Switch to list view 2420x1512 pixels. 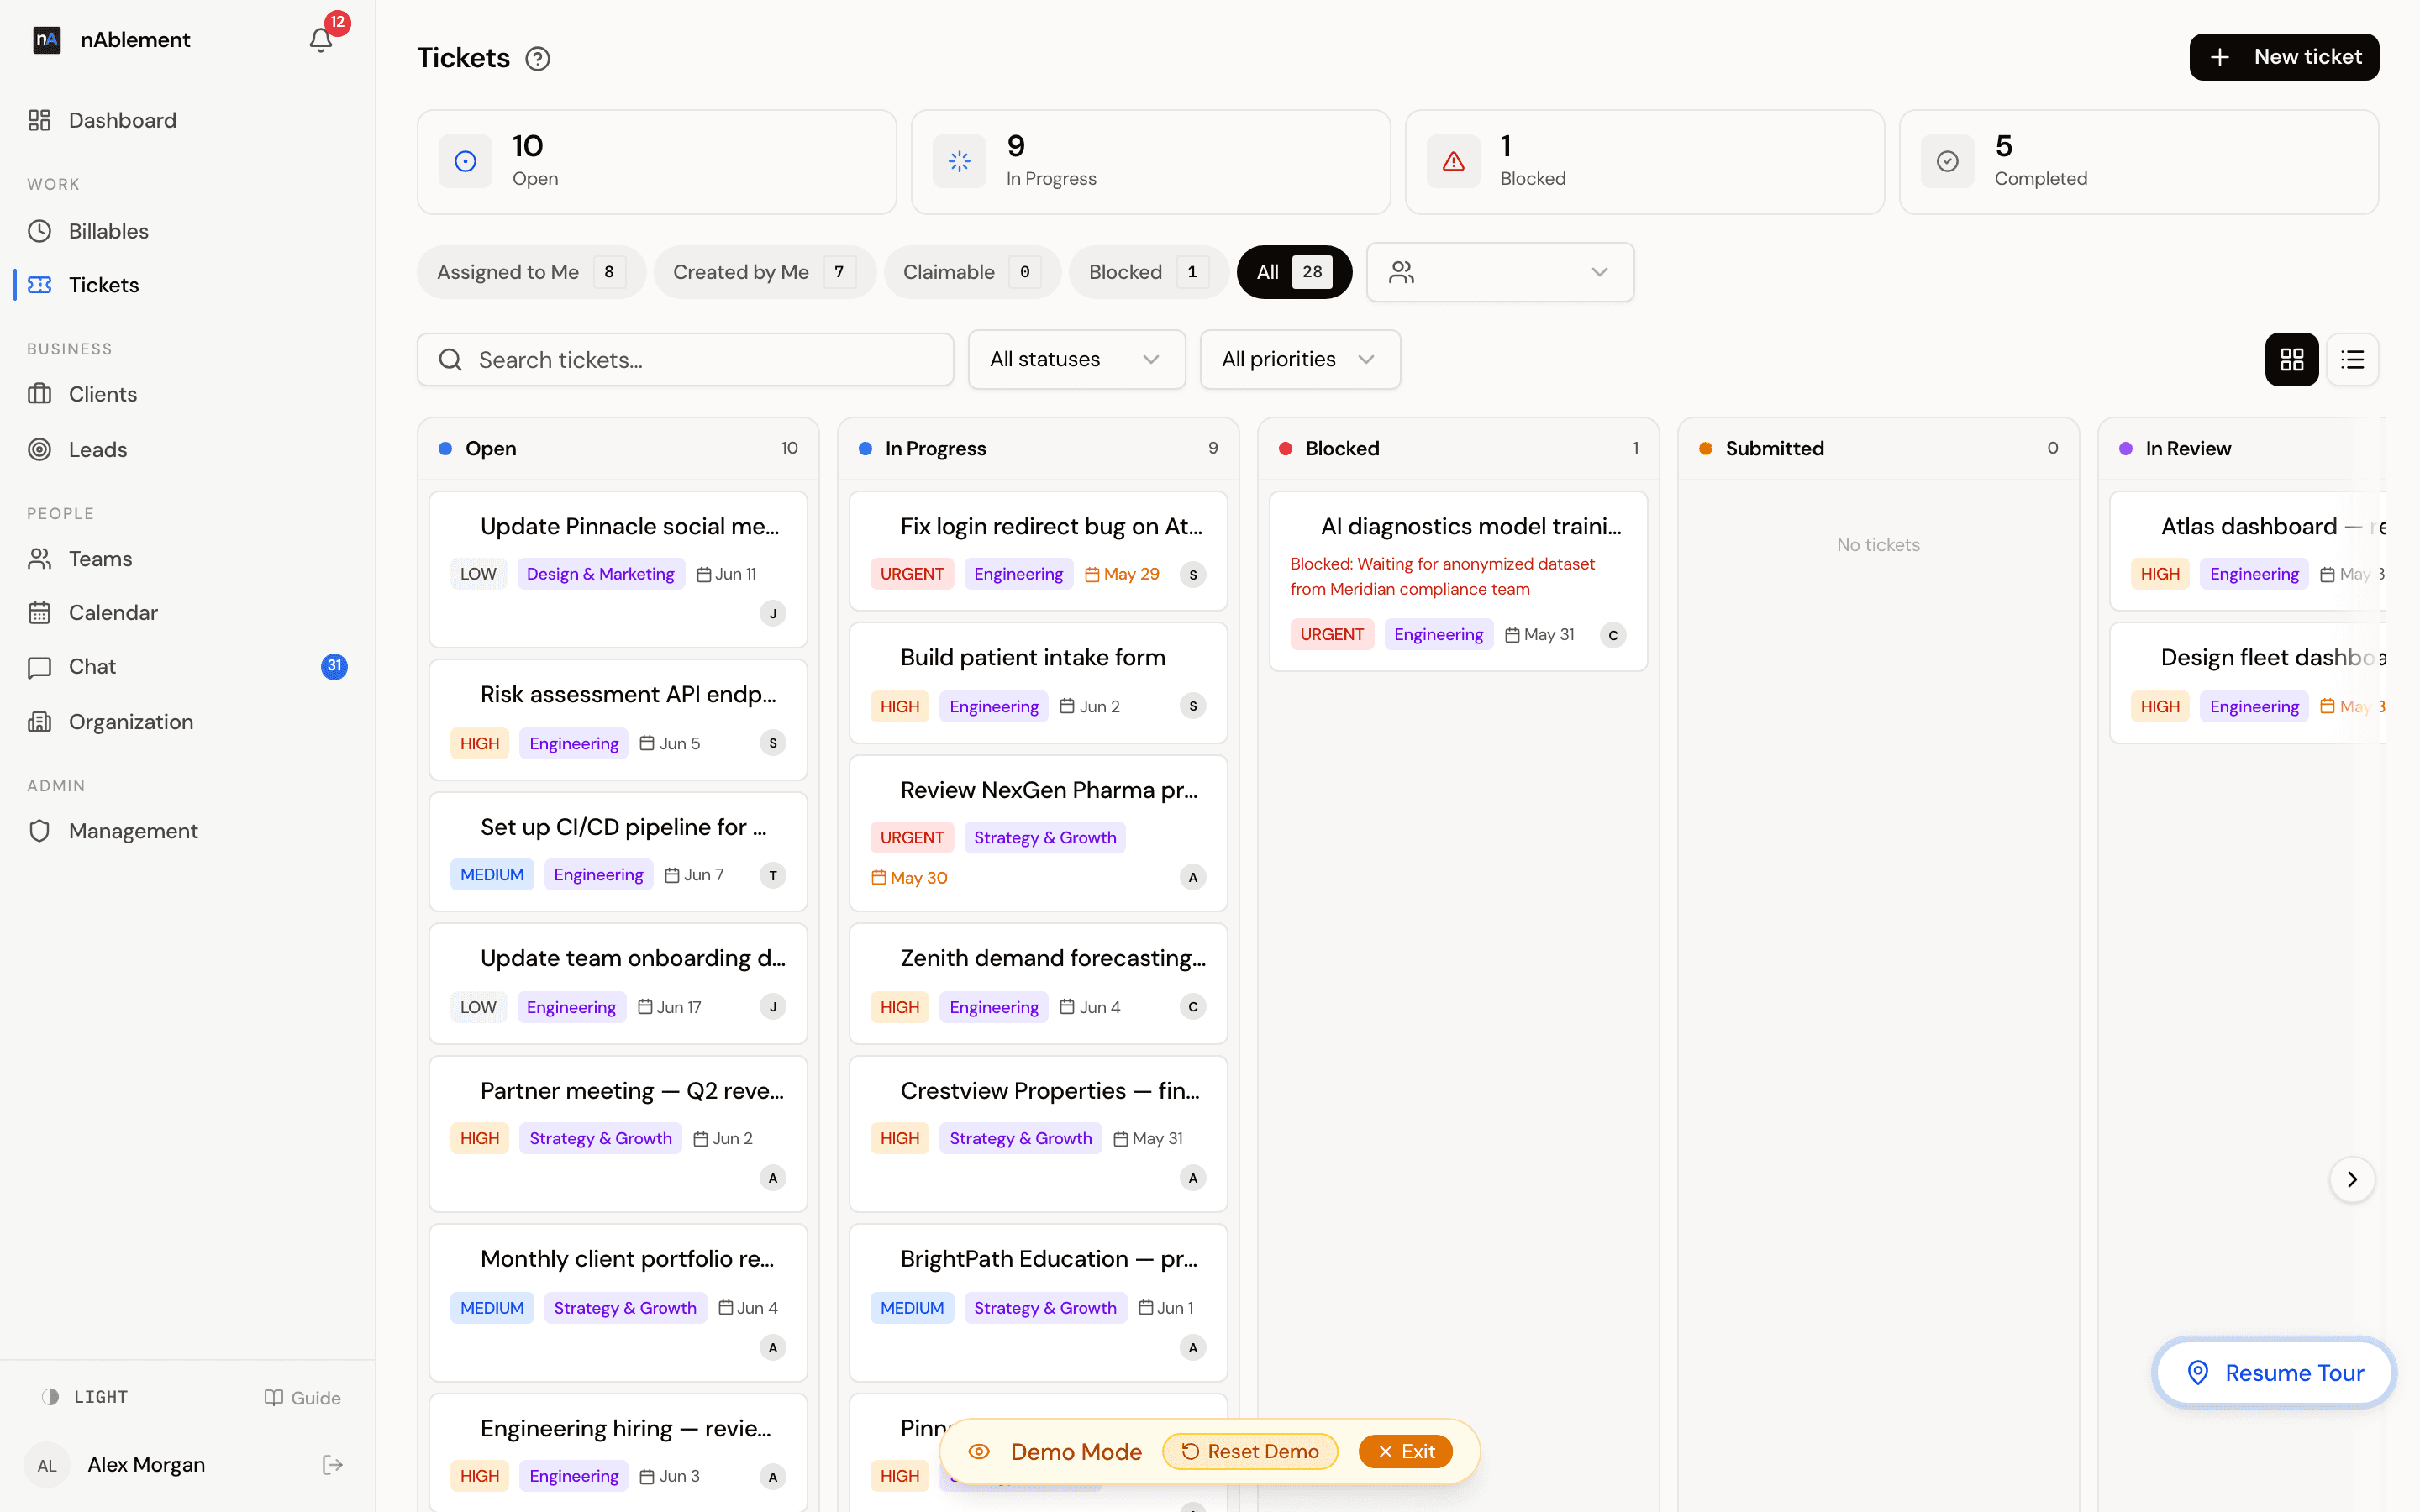pos(2353,359)
